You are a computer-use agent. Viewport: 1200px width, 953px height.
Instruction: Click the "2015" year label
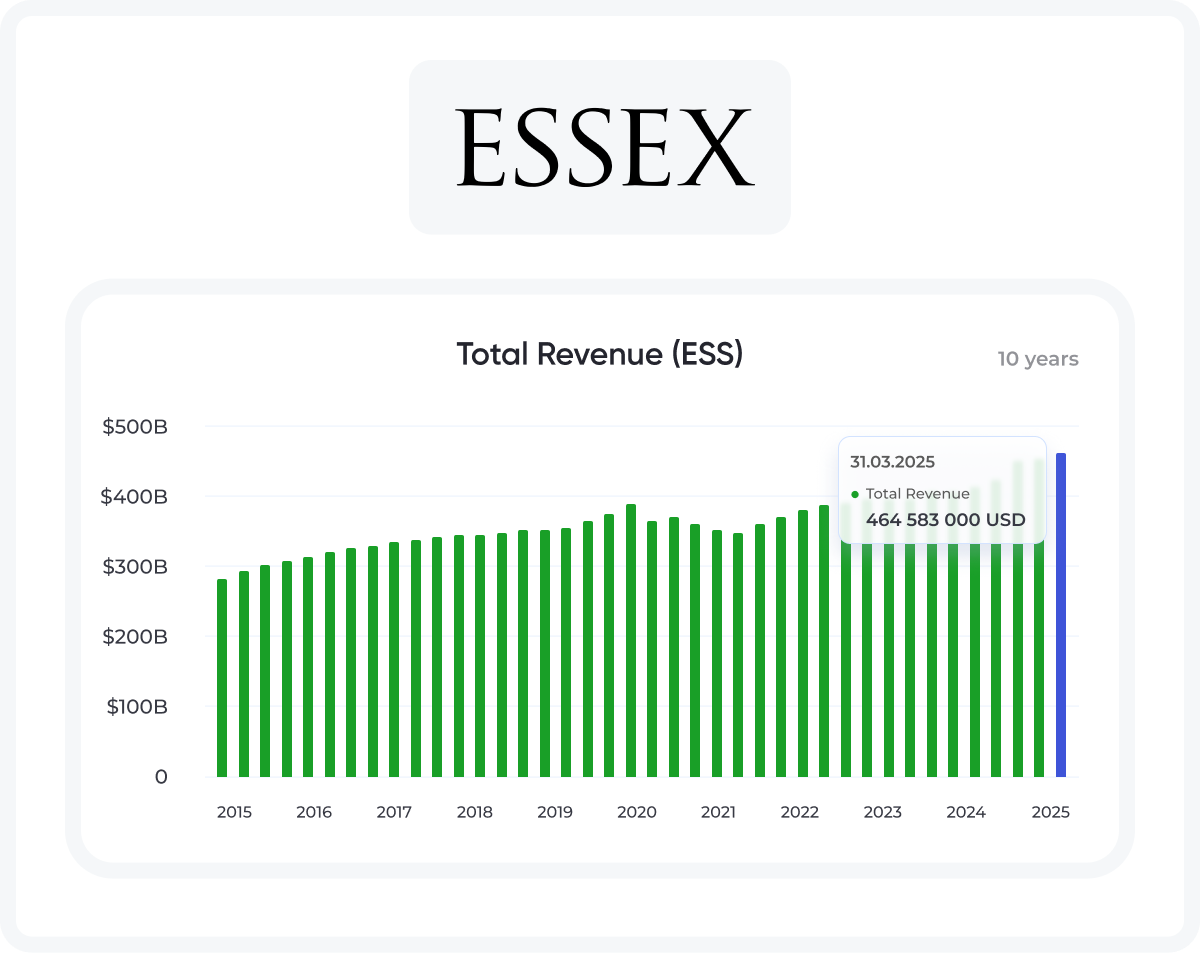(234, 812)
